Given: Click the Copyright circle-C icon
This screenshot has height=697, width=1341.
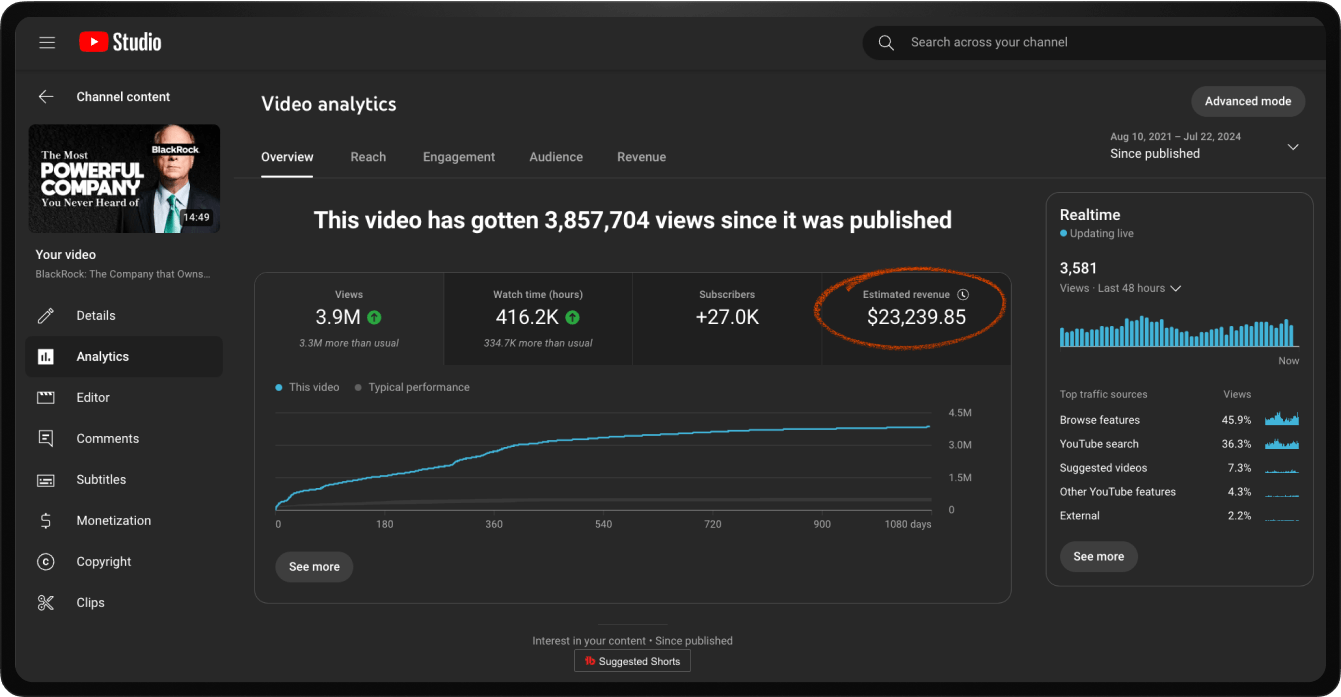Looking at the screenshot, I should point(46,562).
